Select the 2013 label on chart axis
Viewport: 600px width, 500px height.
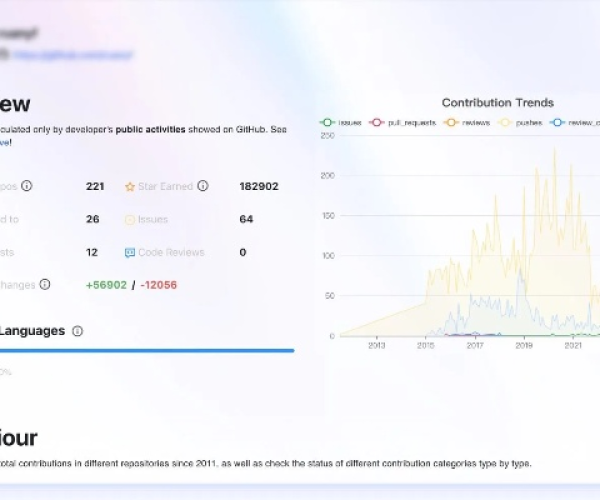tap(377, 345)
